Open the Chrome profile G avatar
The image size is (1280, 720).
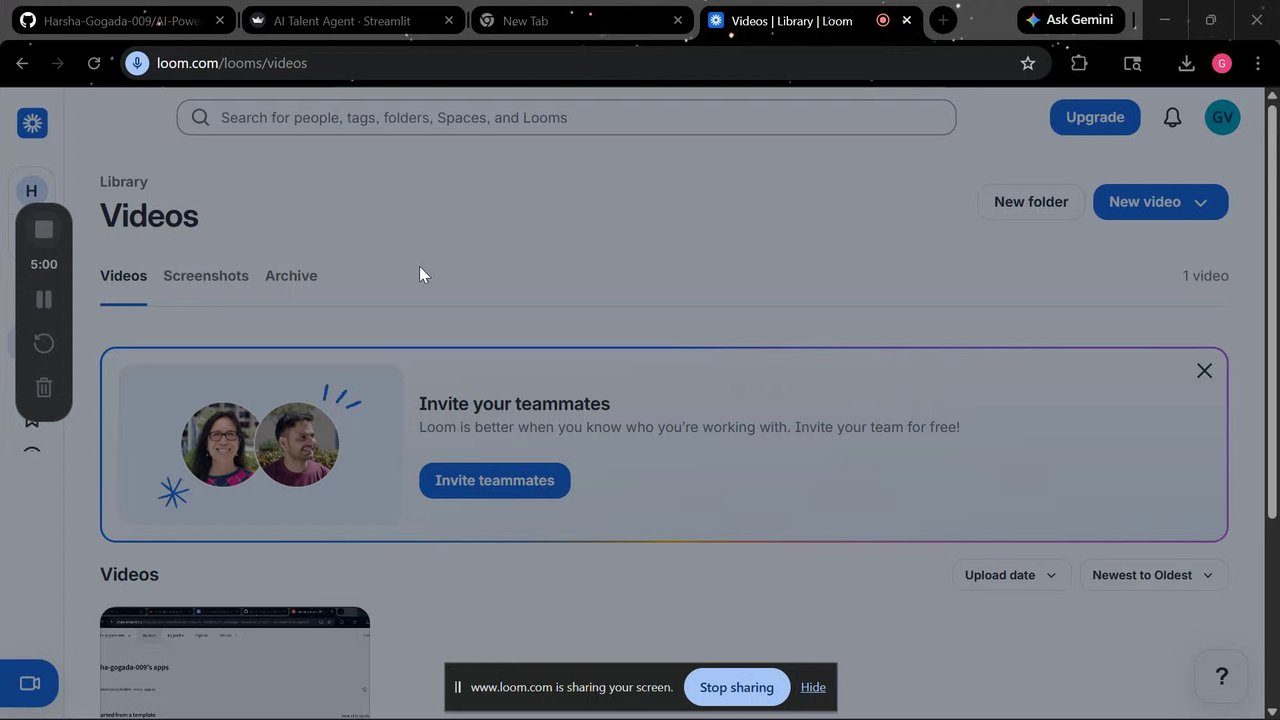(x=1222, y=63)
